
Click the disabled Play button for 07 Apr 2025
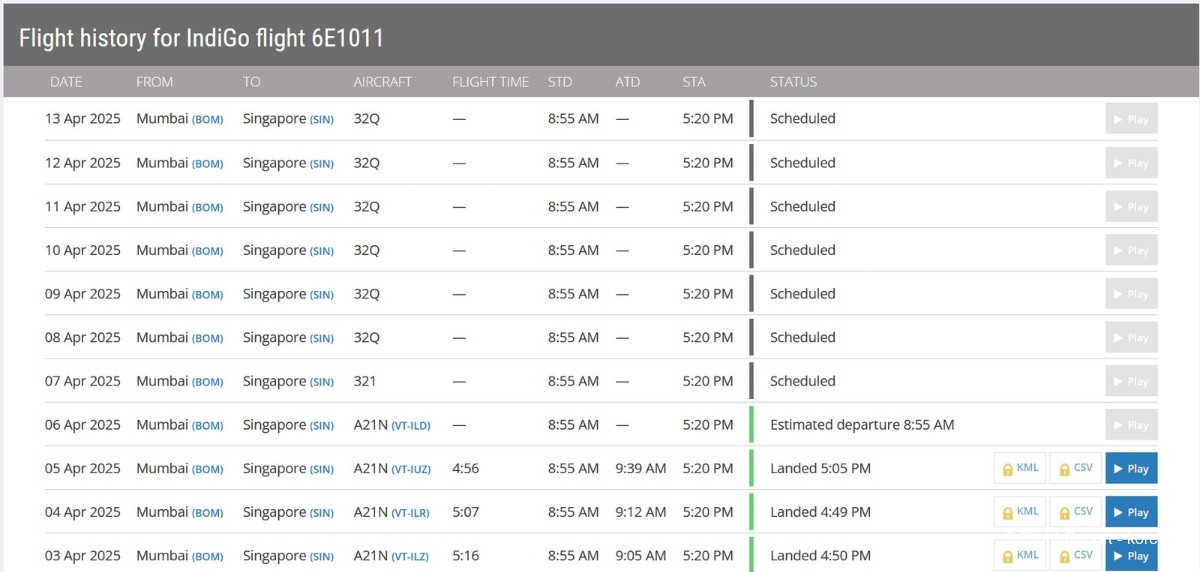click(1131, 381)
